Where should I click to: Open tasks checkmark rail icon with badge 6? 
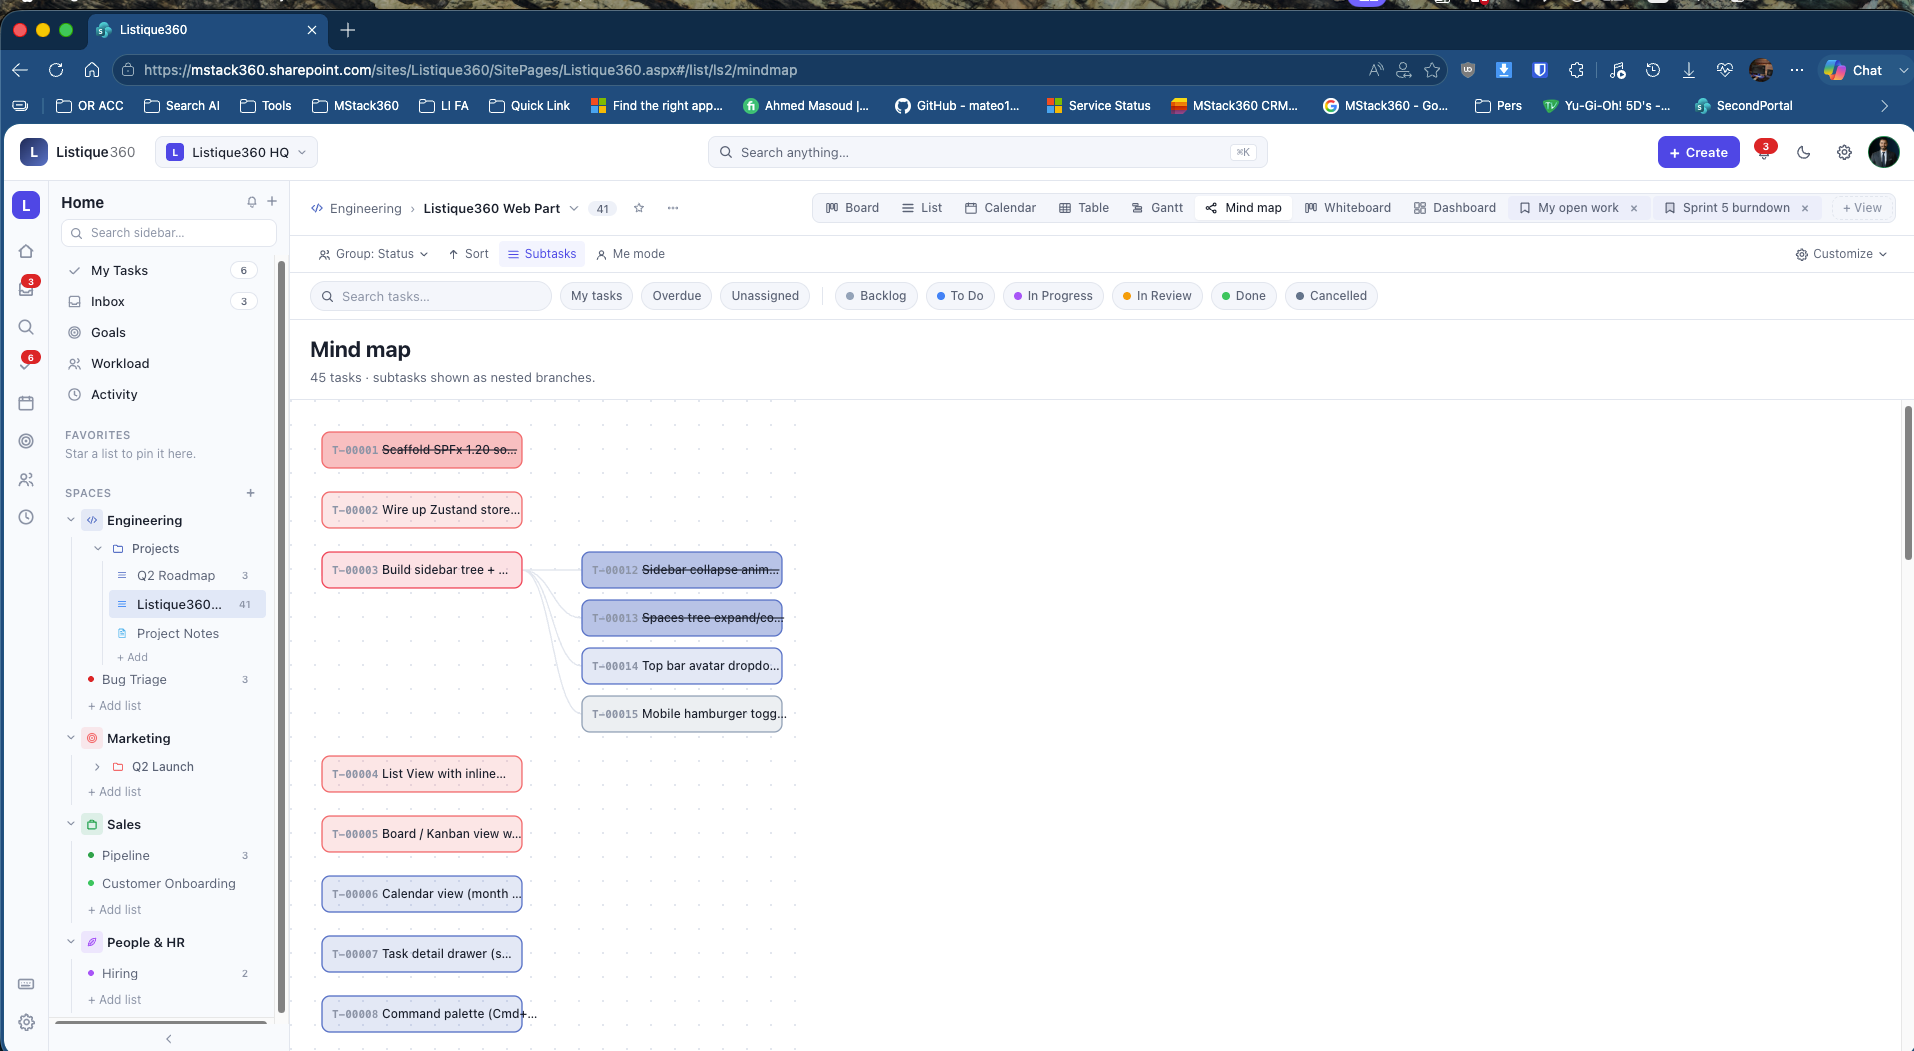point(26,365)
